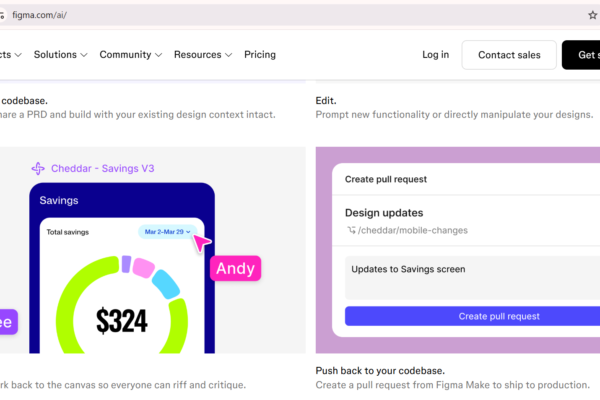Expand the Solutions menu
600x400 pixels.
click(60, 55)
